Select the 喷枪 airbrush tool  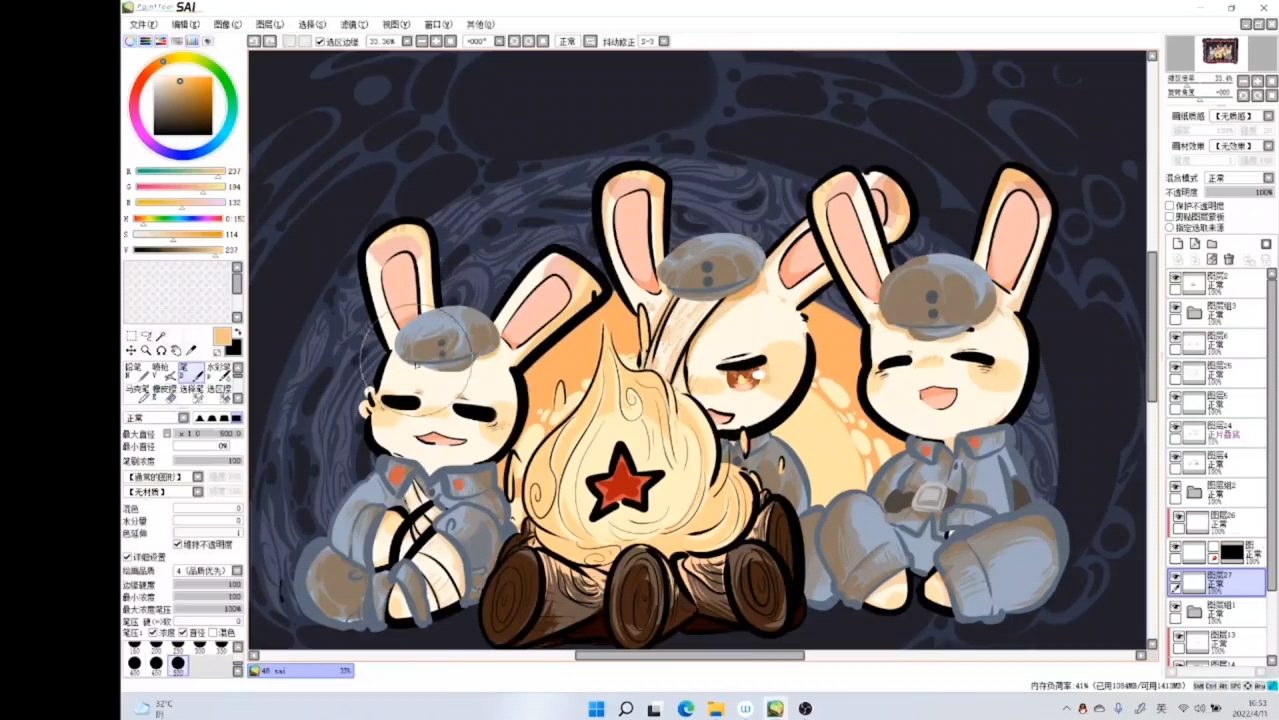[162, 372]
